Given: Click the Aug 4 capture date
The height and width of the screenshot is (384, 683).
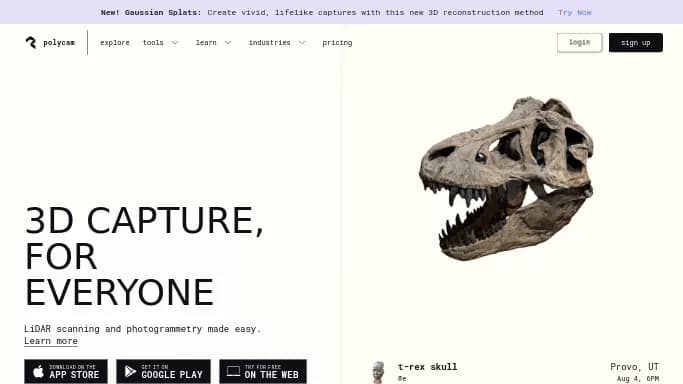Looking at the screenshot, I should pos(638,379).
